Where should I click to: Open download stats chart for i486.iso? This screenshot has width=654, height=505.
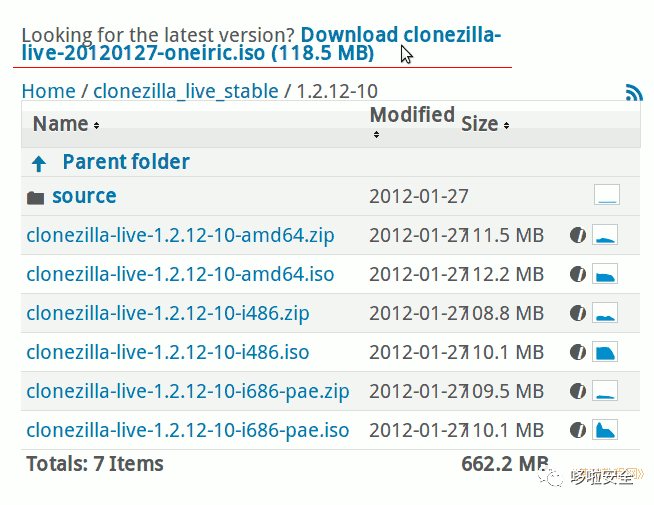[605, 352]
